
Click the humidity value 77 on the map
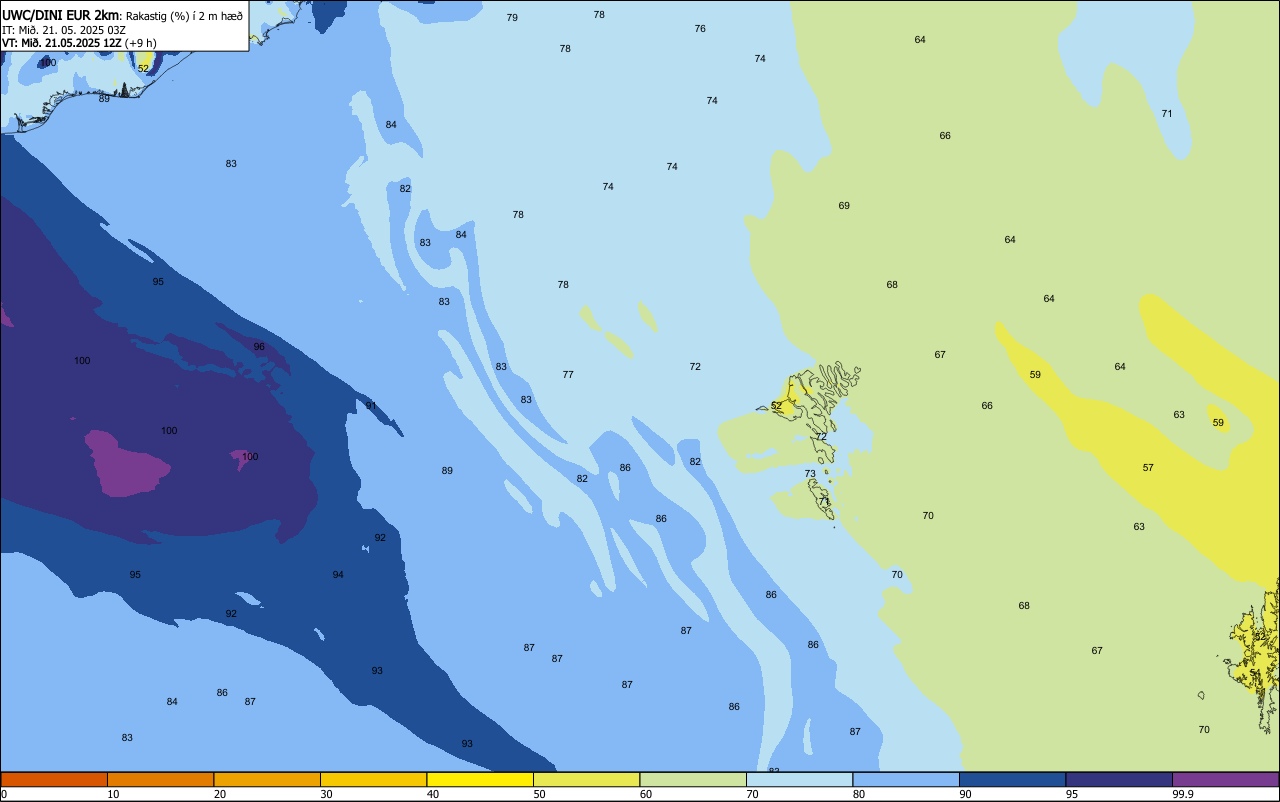(x=568, y=375)
